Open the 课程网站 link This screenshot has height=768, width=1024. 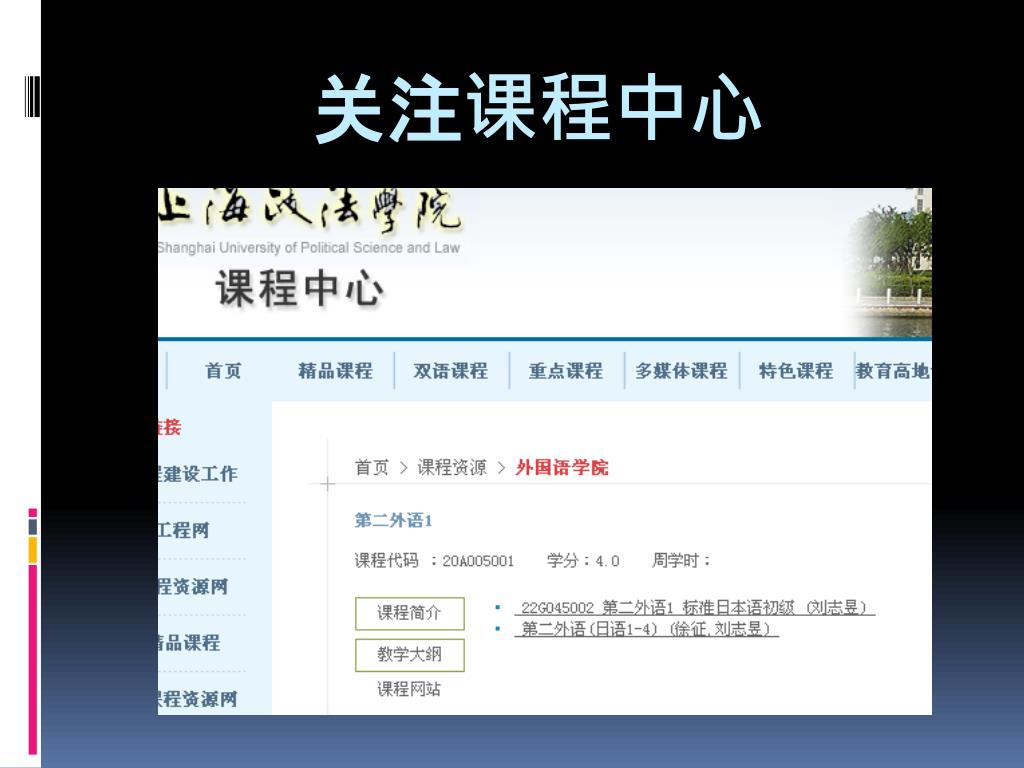(409, 689)
